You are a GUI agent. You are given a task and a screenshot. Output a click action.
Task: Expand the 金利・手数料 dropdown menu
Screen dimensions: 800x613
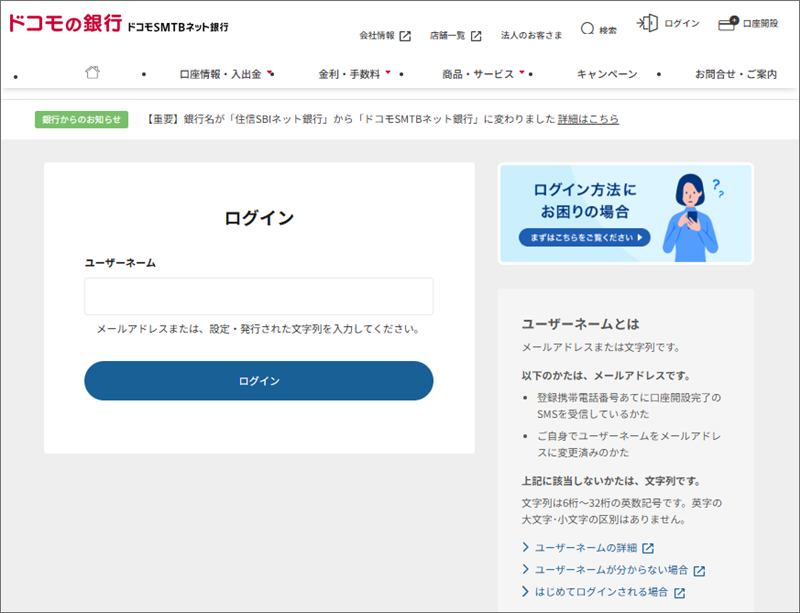[x=355, y=75]
